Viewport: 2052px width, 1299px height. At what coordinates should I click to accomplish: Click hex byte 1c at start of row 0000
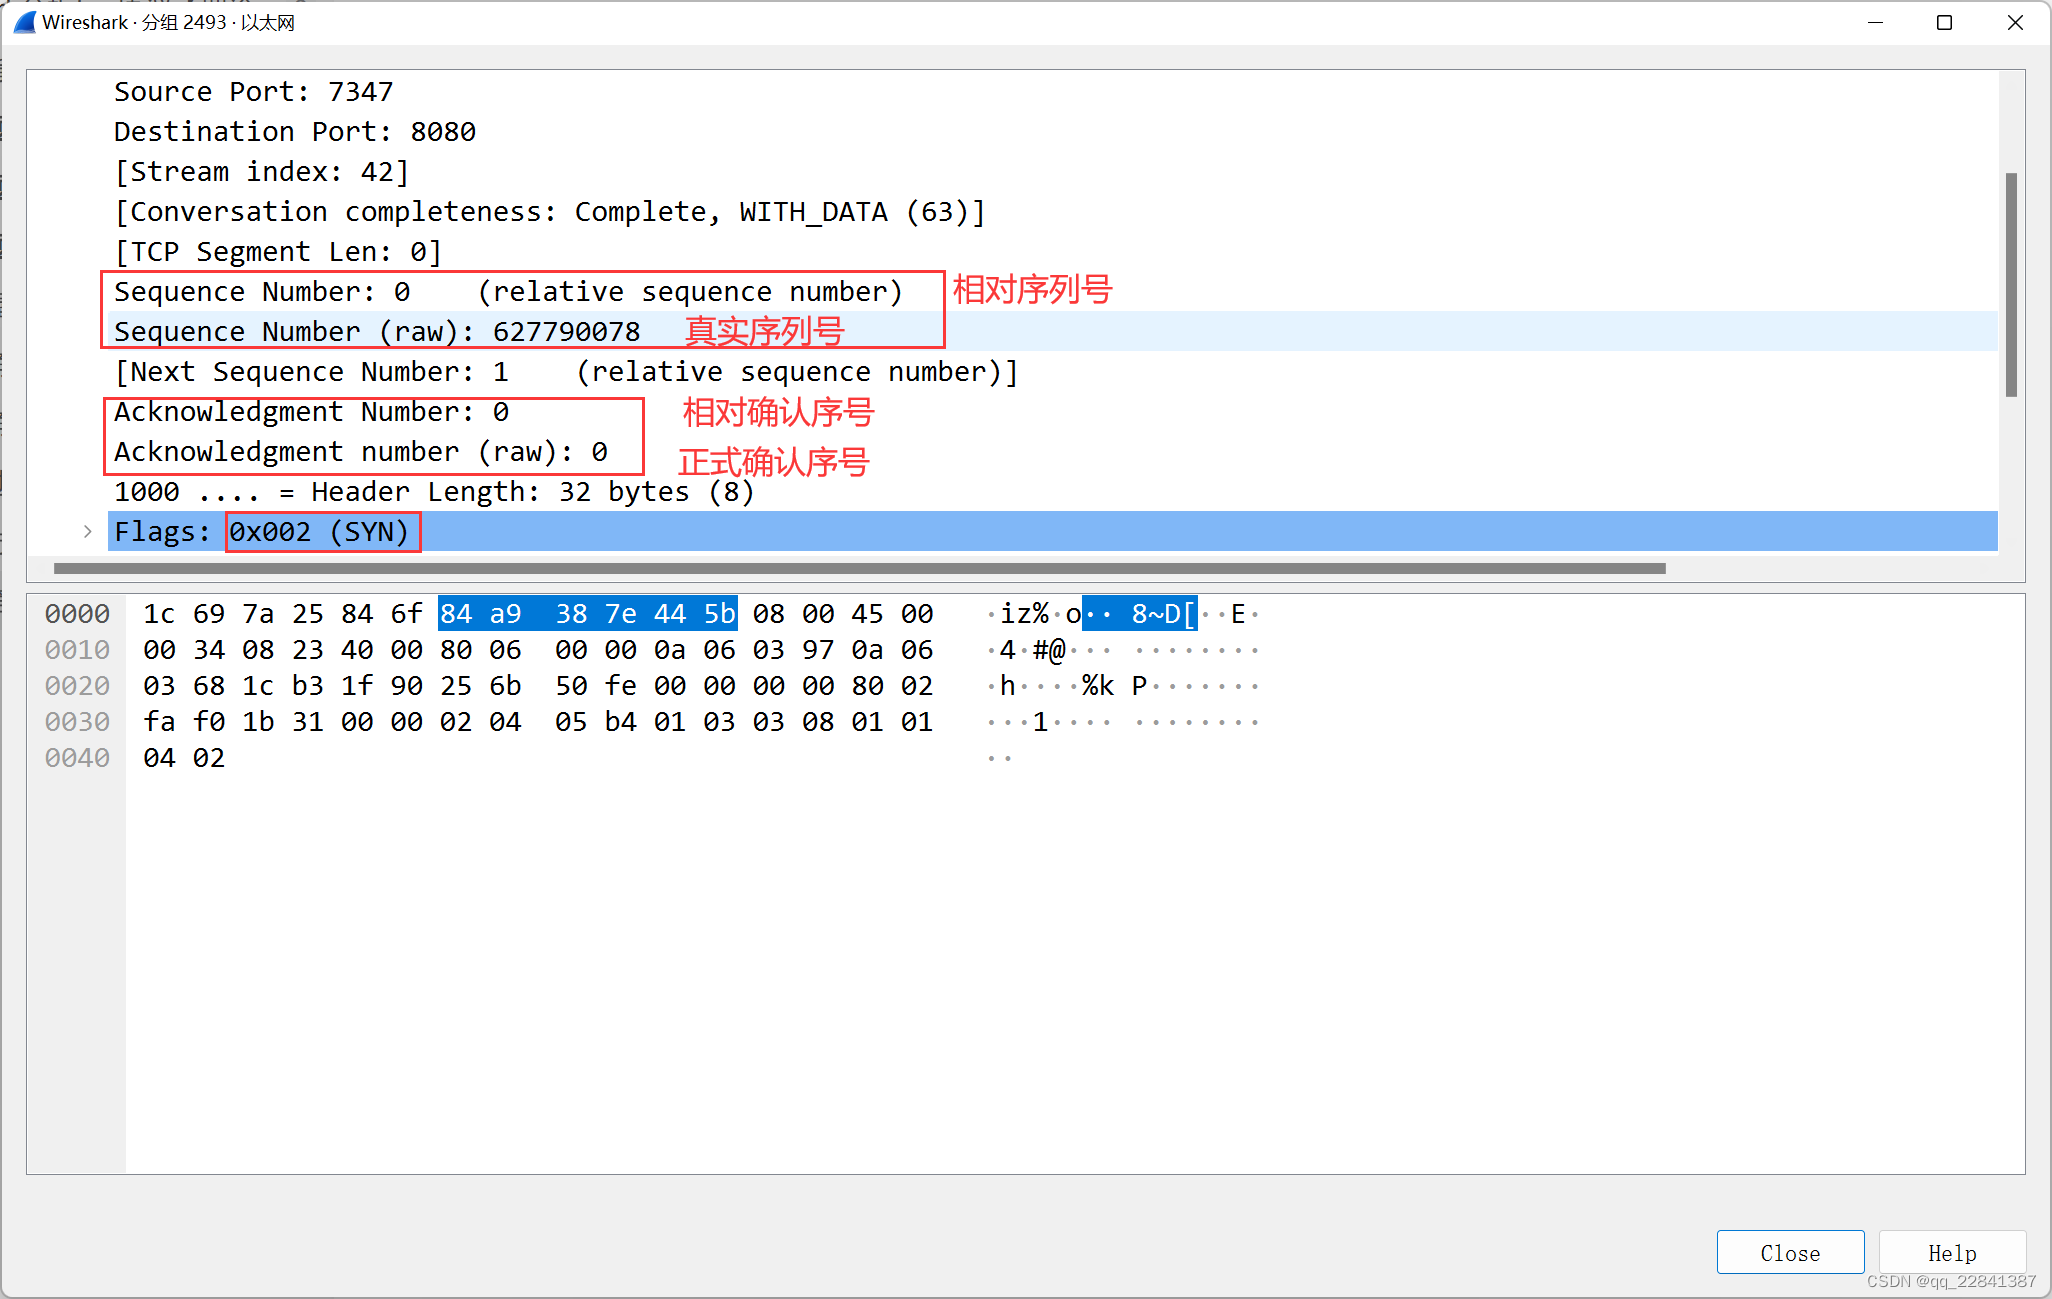[159, 614]
